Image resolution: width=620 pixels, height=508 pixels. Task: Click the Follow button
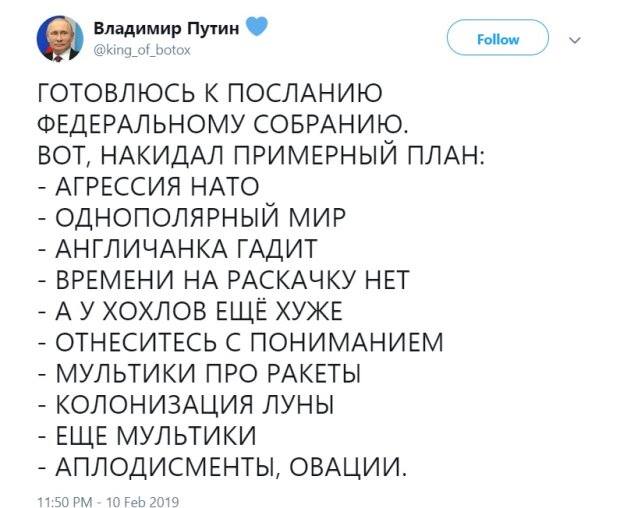(x=498, y=40)
